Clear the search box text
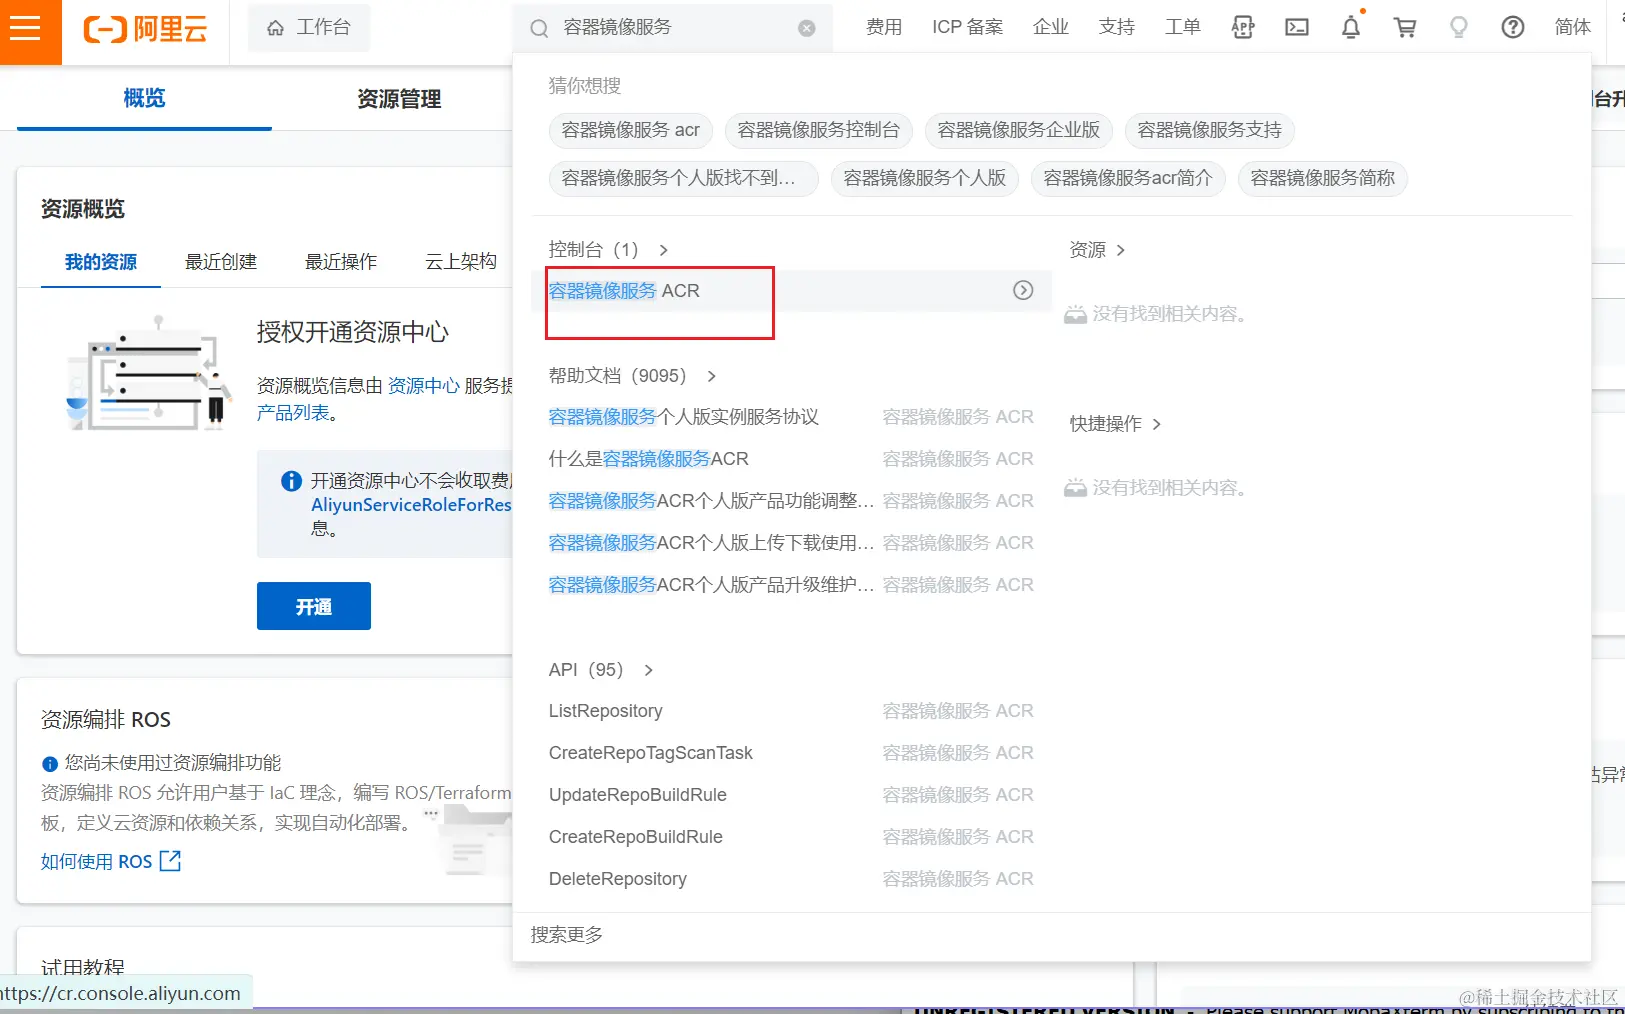Image resolution: width=1625 pixels, height=1014 pixels. (807, 29)
